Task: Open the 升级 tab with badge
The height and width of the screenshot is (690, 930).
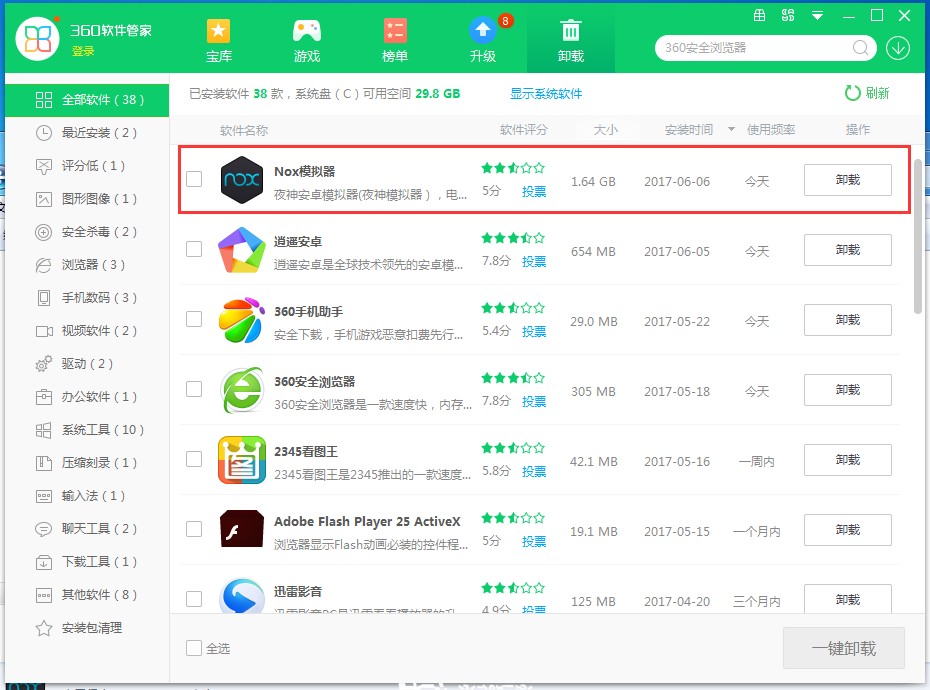Action: [x=482, y=31]
